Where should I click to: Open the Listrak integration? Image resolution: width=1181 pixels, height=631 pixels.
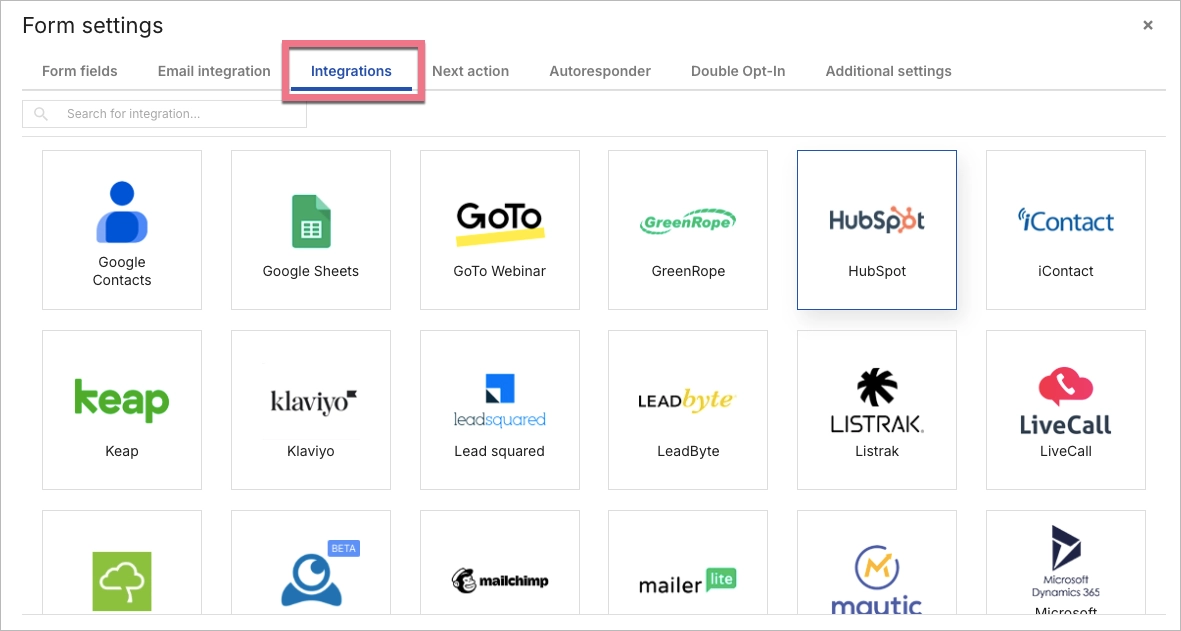point(876,409)
